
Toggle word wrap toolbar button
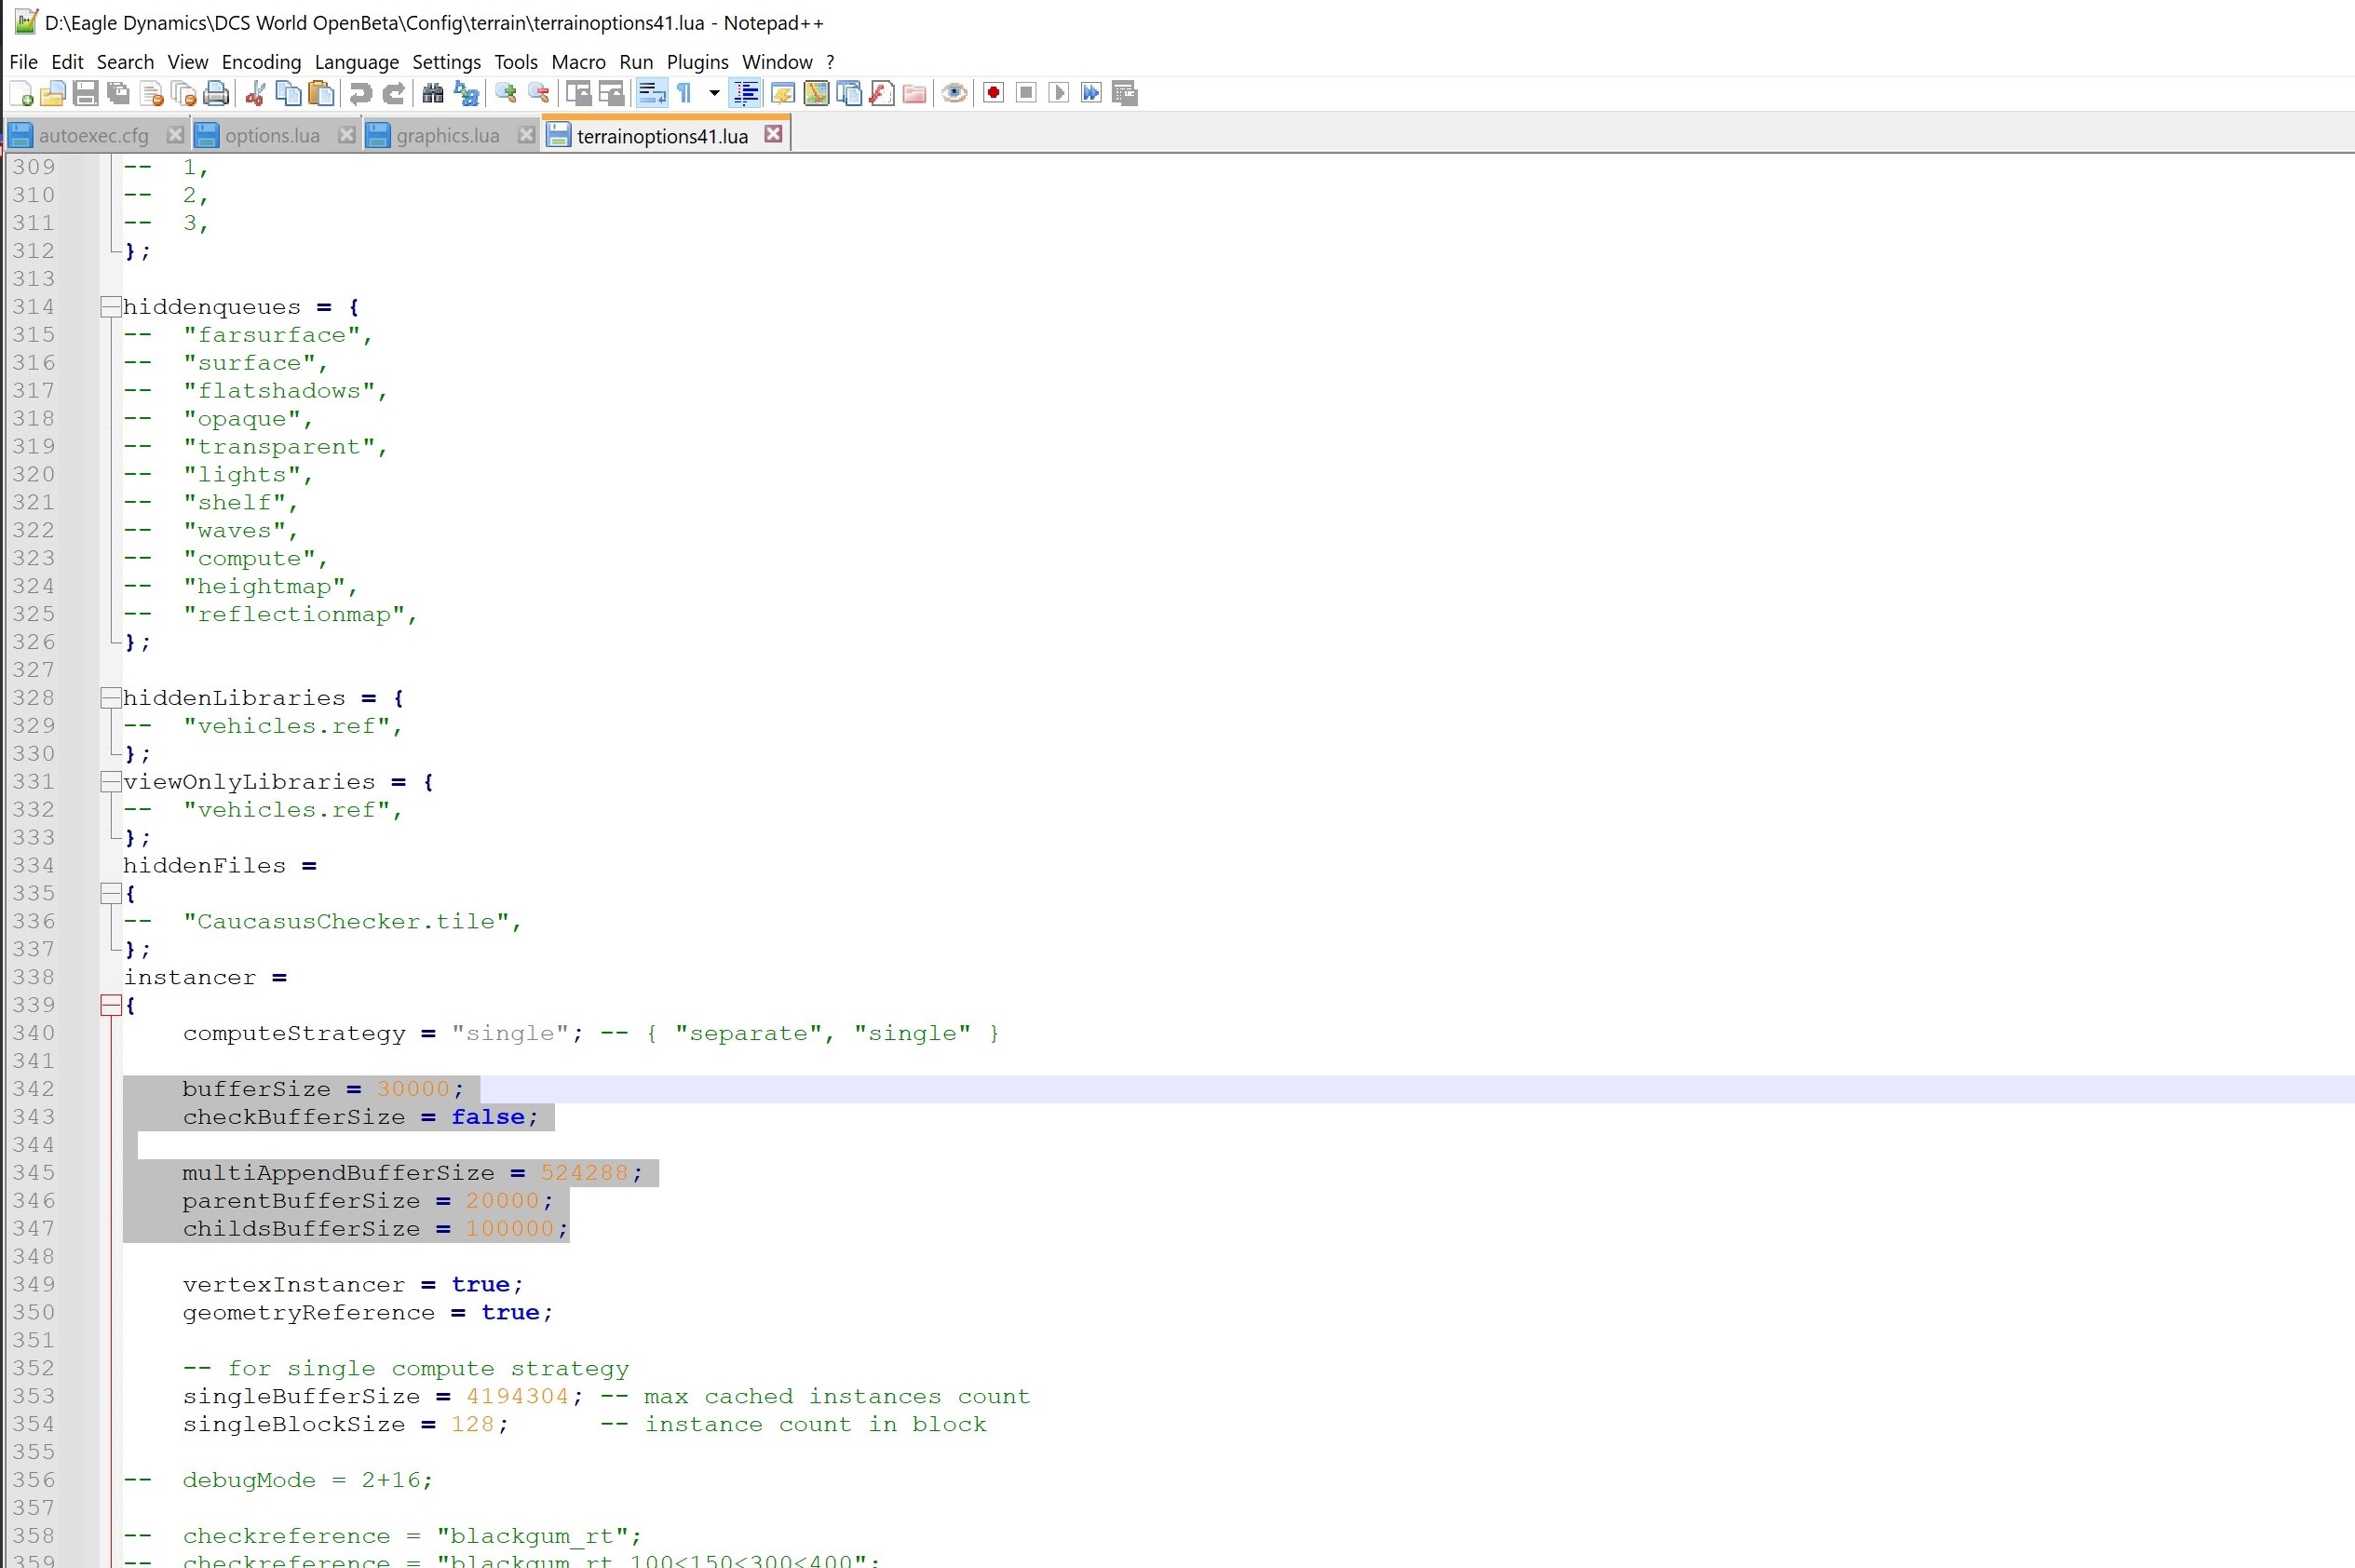[x=652, y=94]
